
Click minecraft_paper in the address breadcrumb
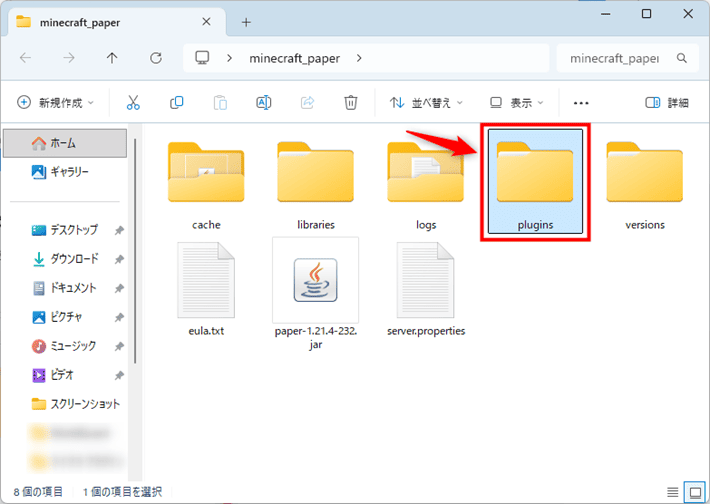click(x=294, y=58)
